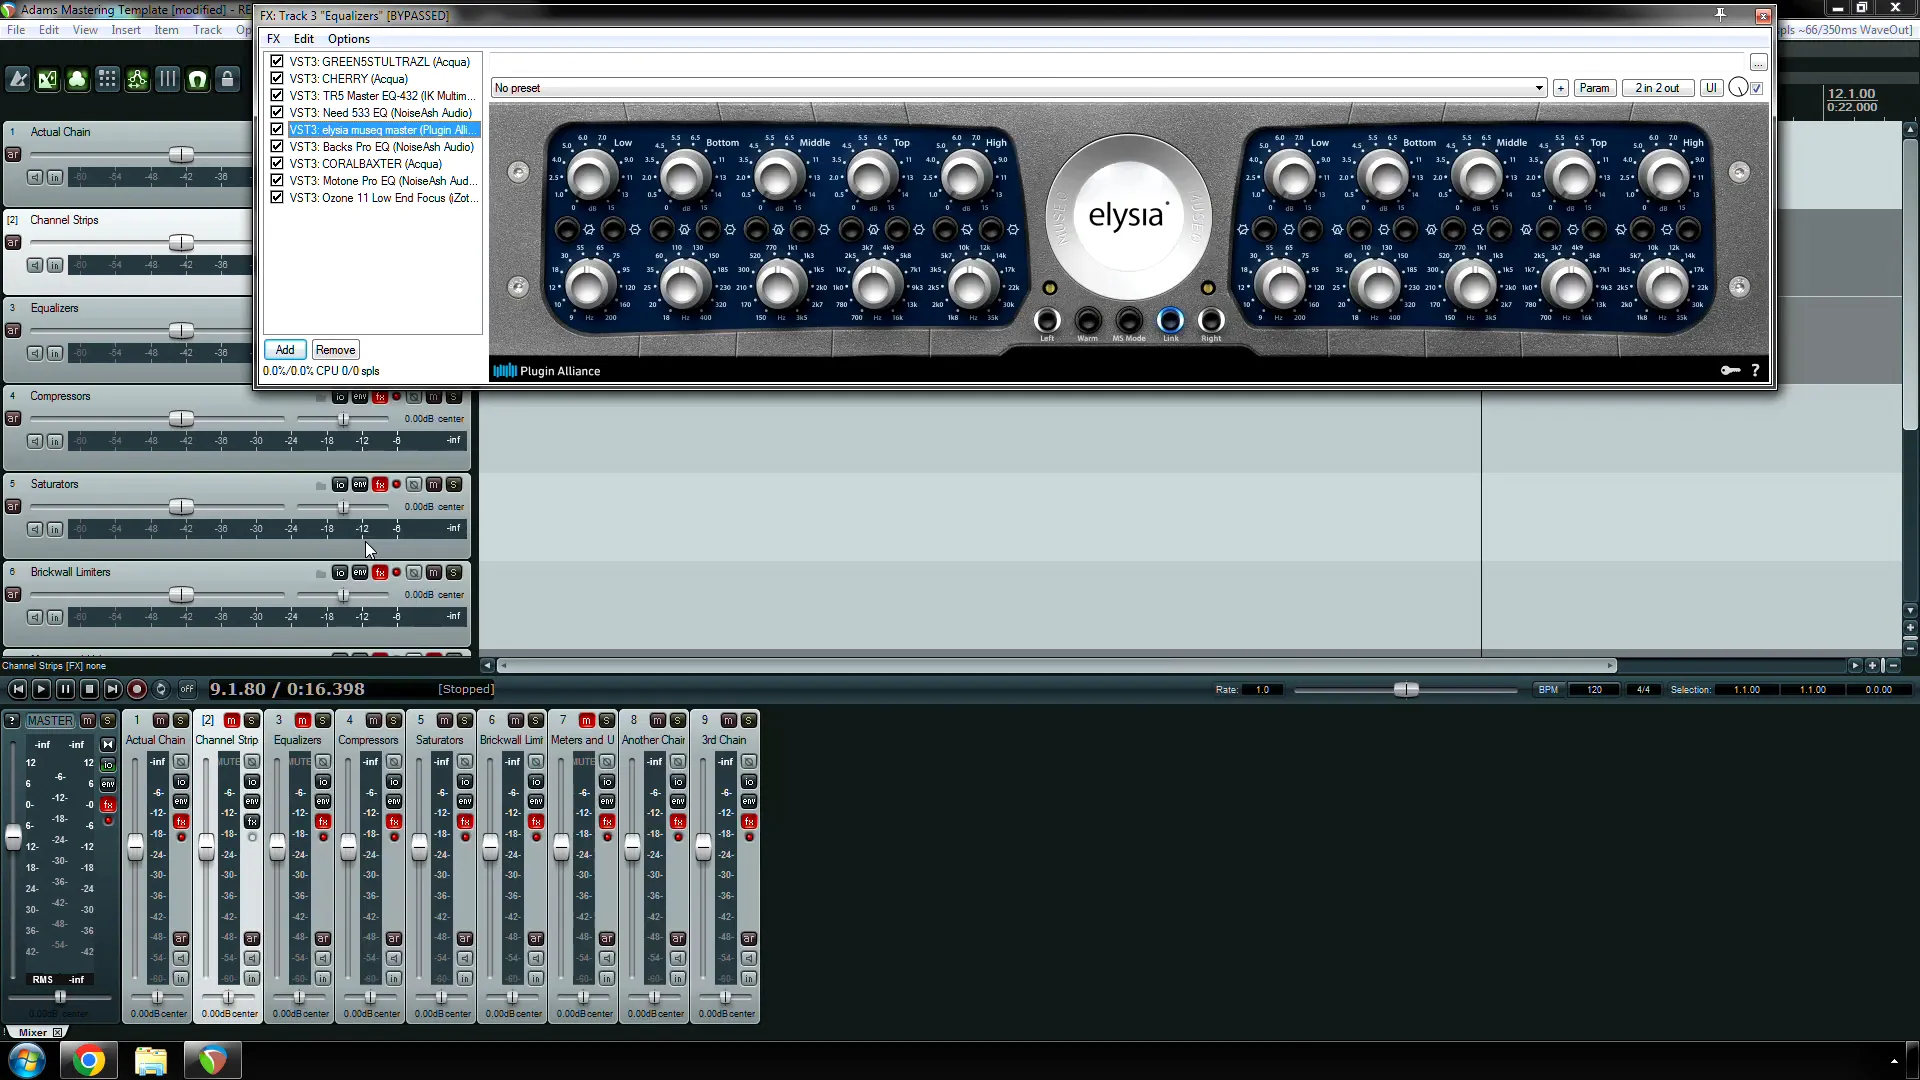
Task: Uncheck the CHERRY (Acqua) plugin checkbox
Action: [277, 79]
